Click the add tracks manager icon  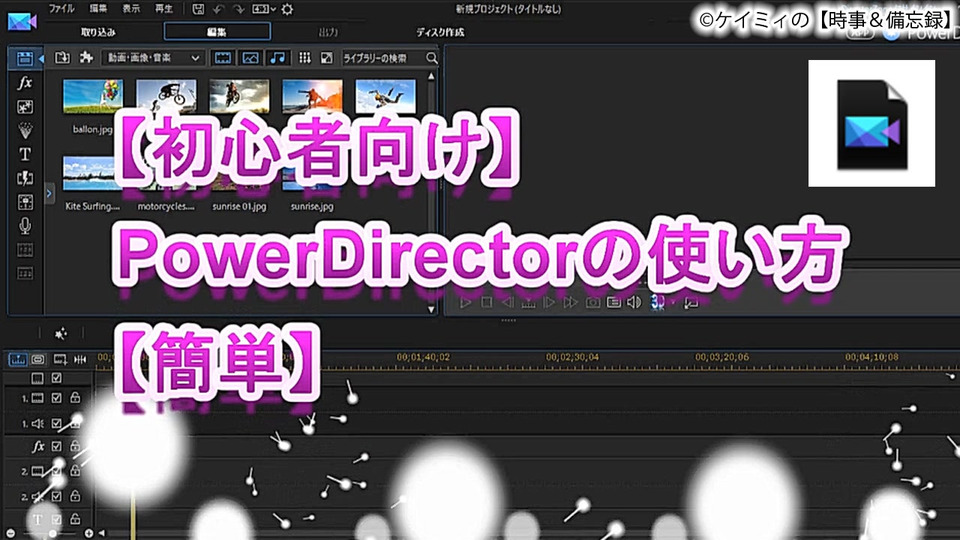[60, 359]
